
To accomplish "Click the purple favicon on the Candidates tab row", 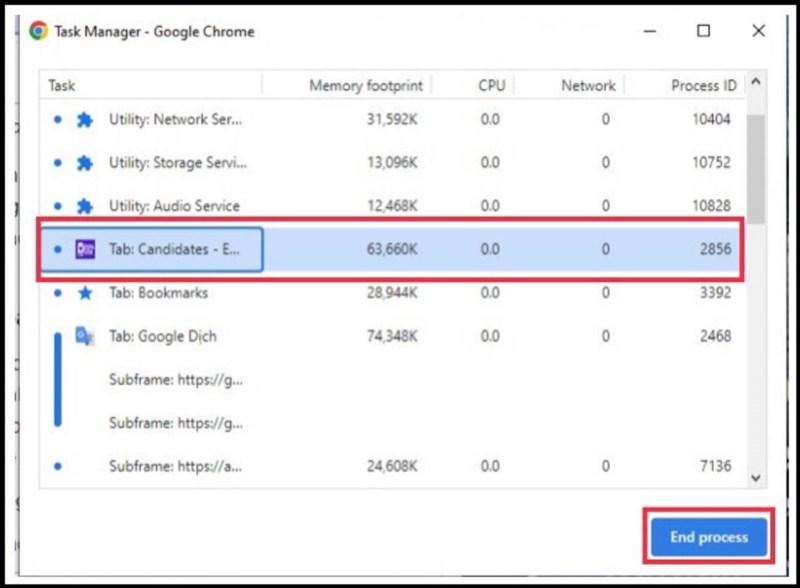I will coord(84,250).
